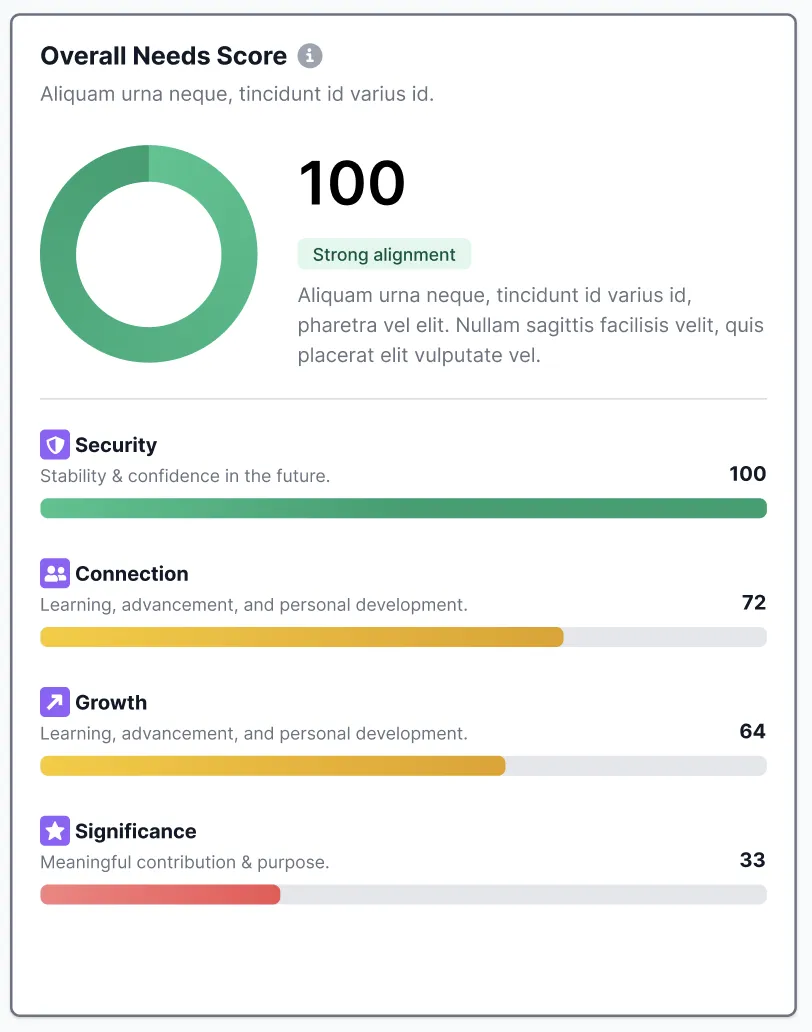Click the large 100 overall score number
This screenshot has height=1032, width=812.
[x=351, y=183]
